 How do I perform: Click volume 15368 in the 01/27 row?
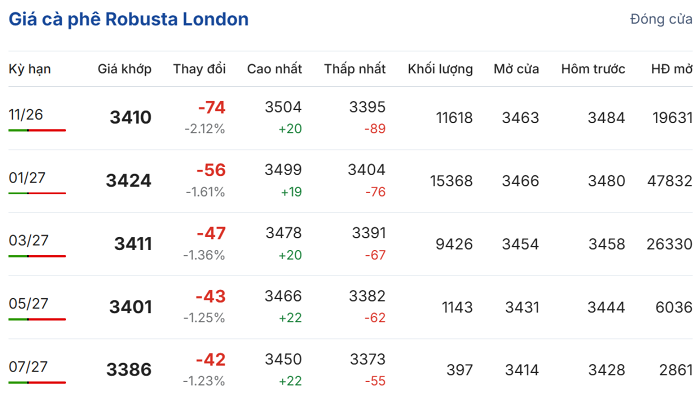coord(451,181)
